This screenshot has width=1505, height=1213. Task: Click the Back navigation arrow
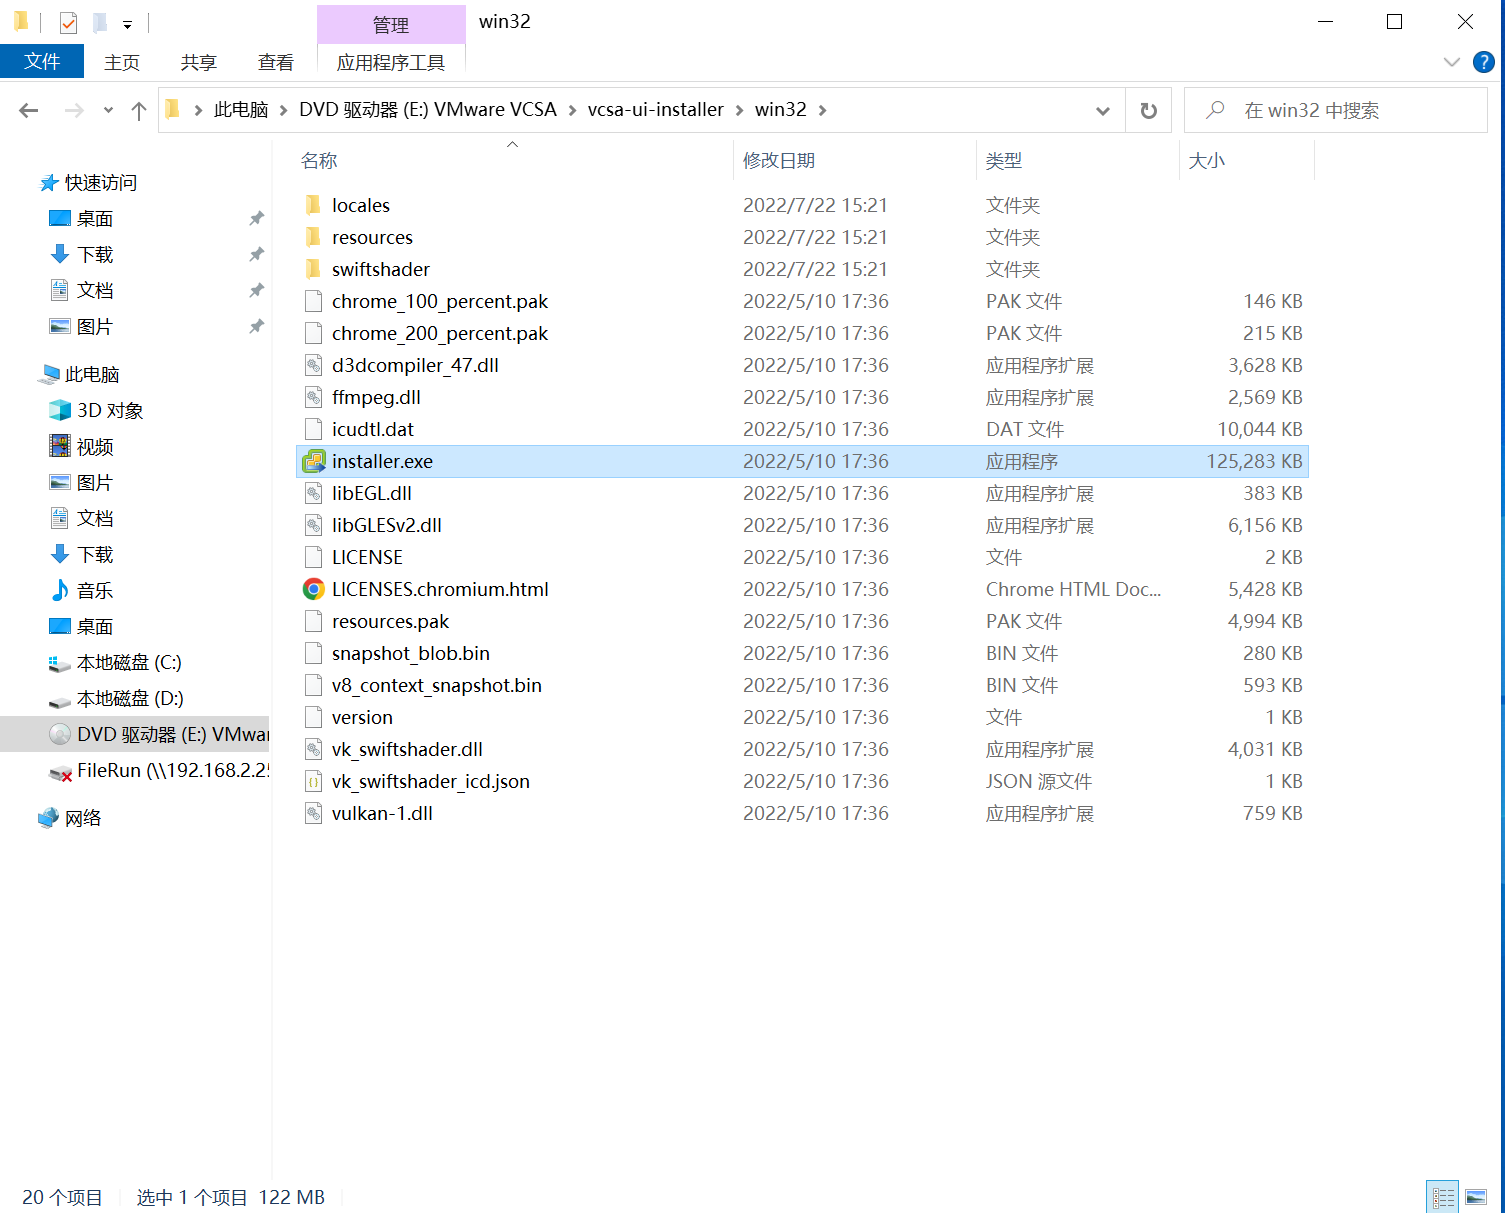[29, 110]
